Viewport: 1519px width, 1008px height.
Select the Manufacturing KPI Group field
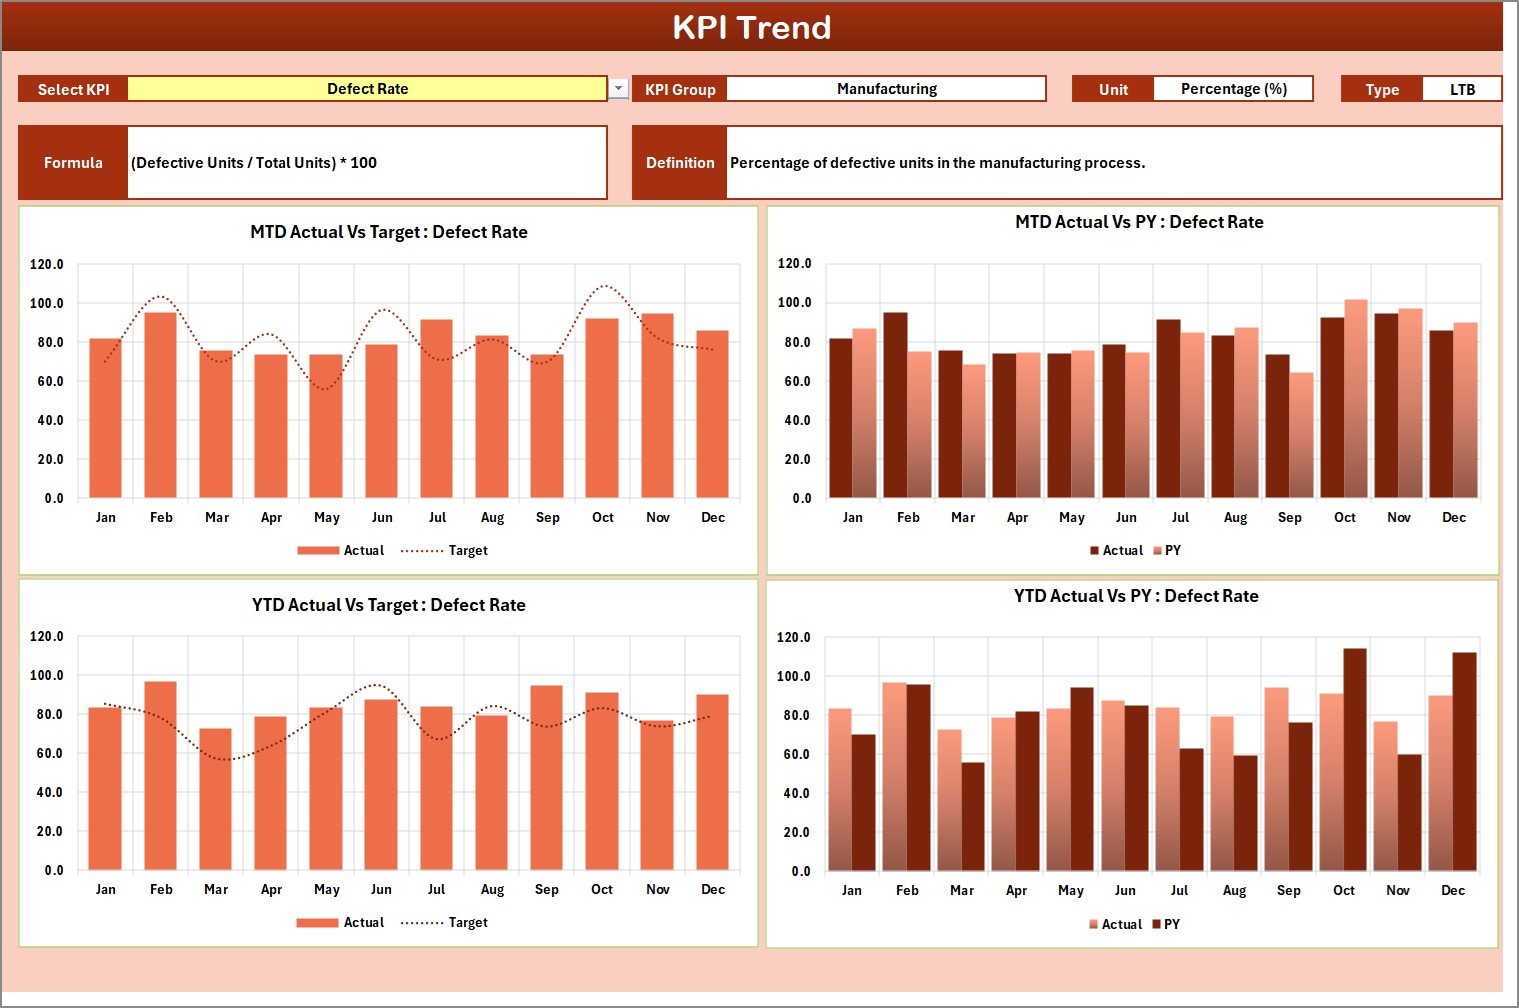point(886,89)
